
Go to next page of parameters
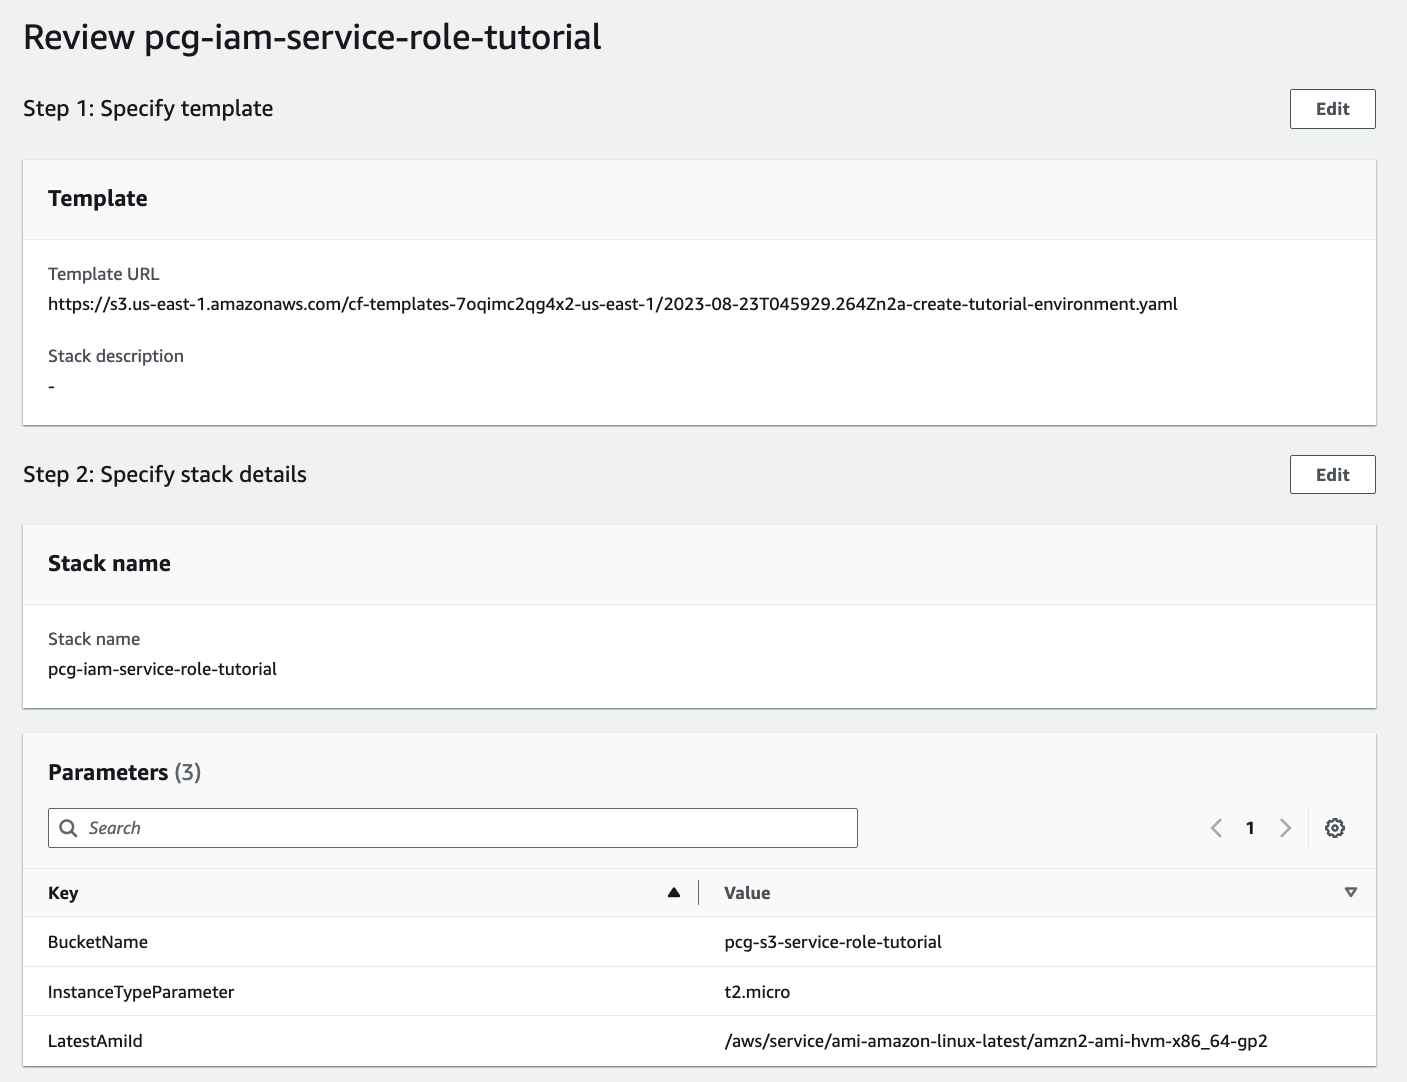[1285, 828]
